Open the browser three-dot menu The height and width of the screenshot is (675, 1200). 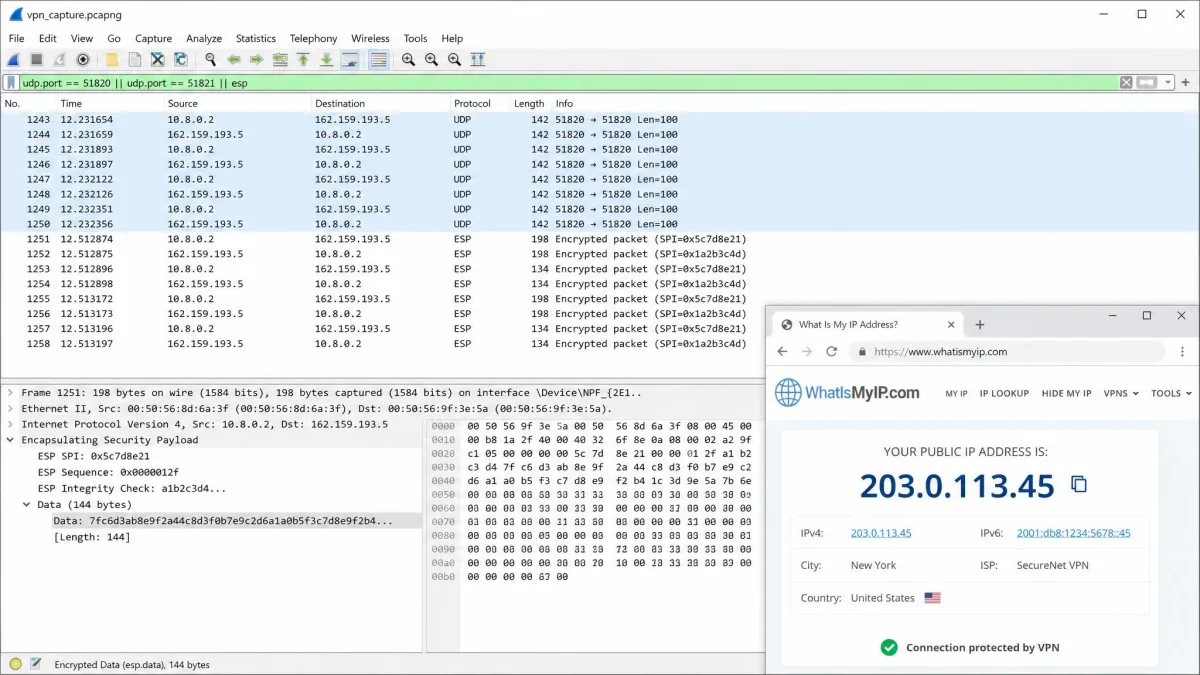tap(1183, 352)
